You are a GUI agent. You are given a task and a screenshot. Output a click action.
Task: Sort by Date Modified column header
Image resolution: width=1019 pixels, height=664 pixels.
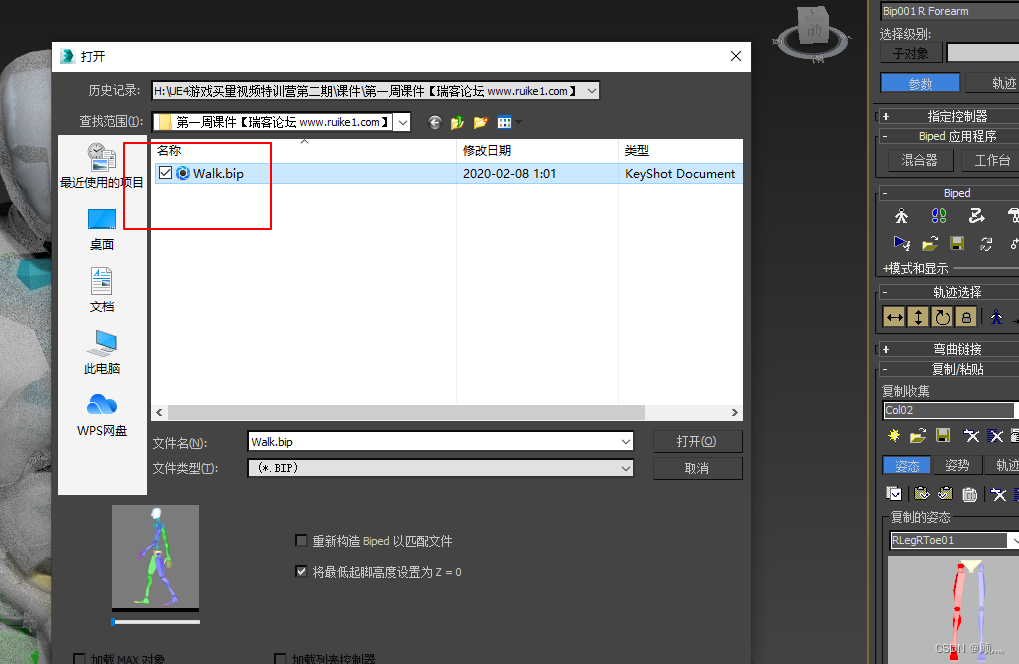[x=537, y=151]
